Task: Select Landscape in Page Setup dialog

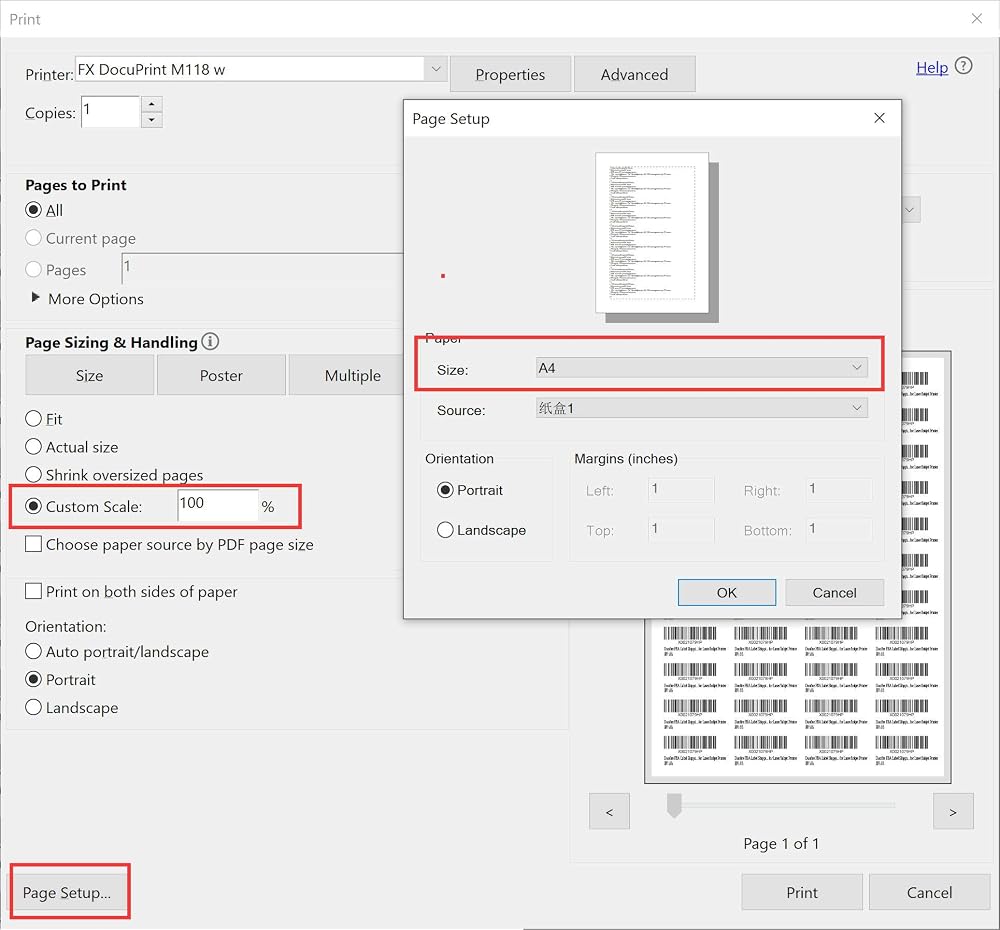Action: point(445,529)
